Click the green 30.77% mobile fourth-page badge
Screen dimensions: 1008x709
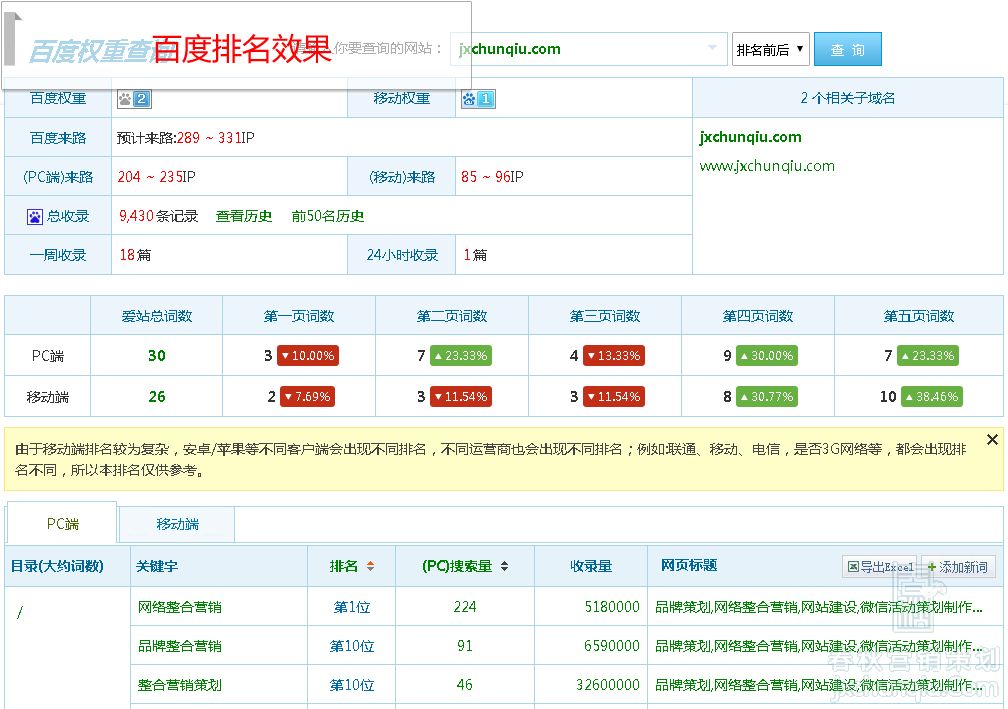[767, 397]
